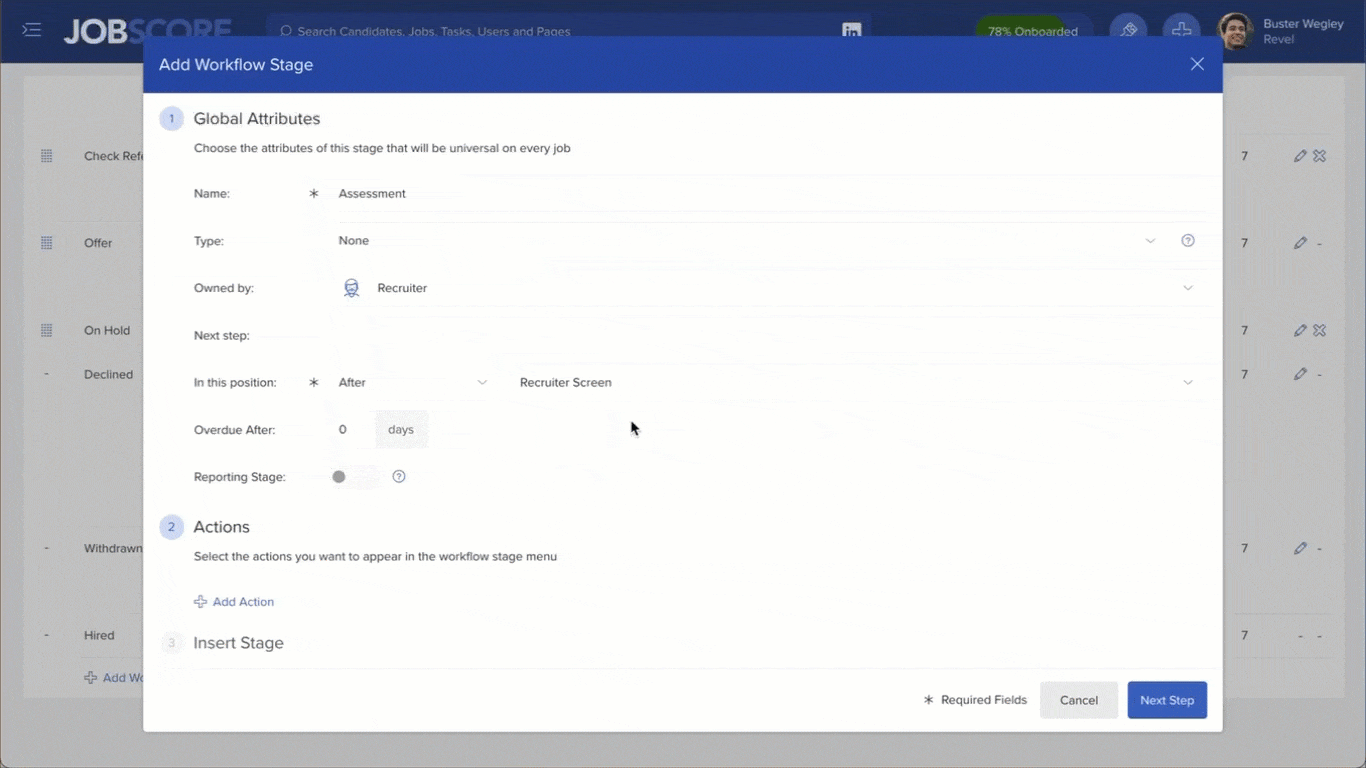The width and height of the screenshot is (1366, 768).
Task: Toggle the Reporting Stage switch
Action: pos(355,477)
